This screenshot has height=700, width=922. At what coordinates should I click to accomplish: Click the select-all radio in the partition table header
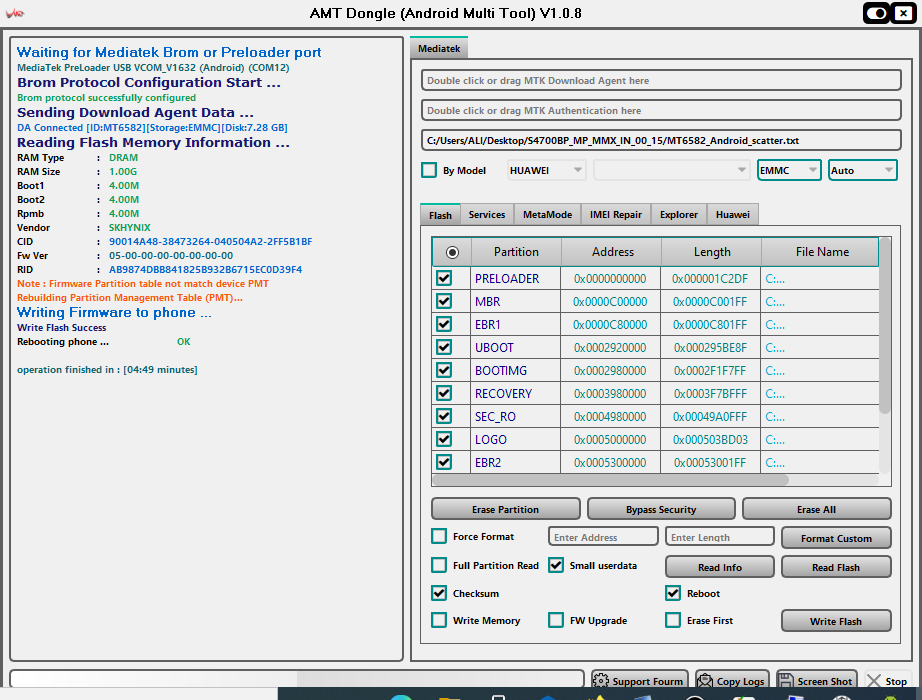[x=452, y=252]
